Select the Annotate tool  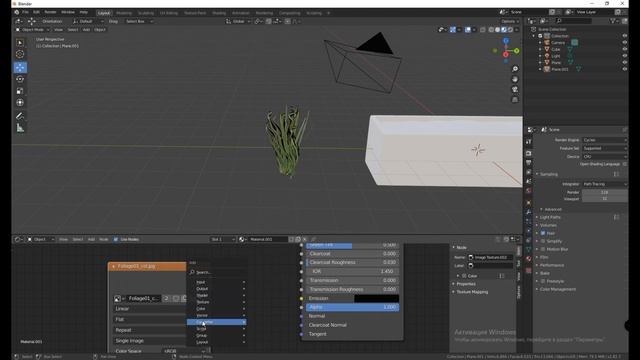(x=20, y=116)
